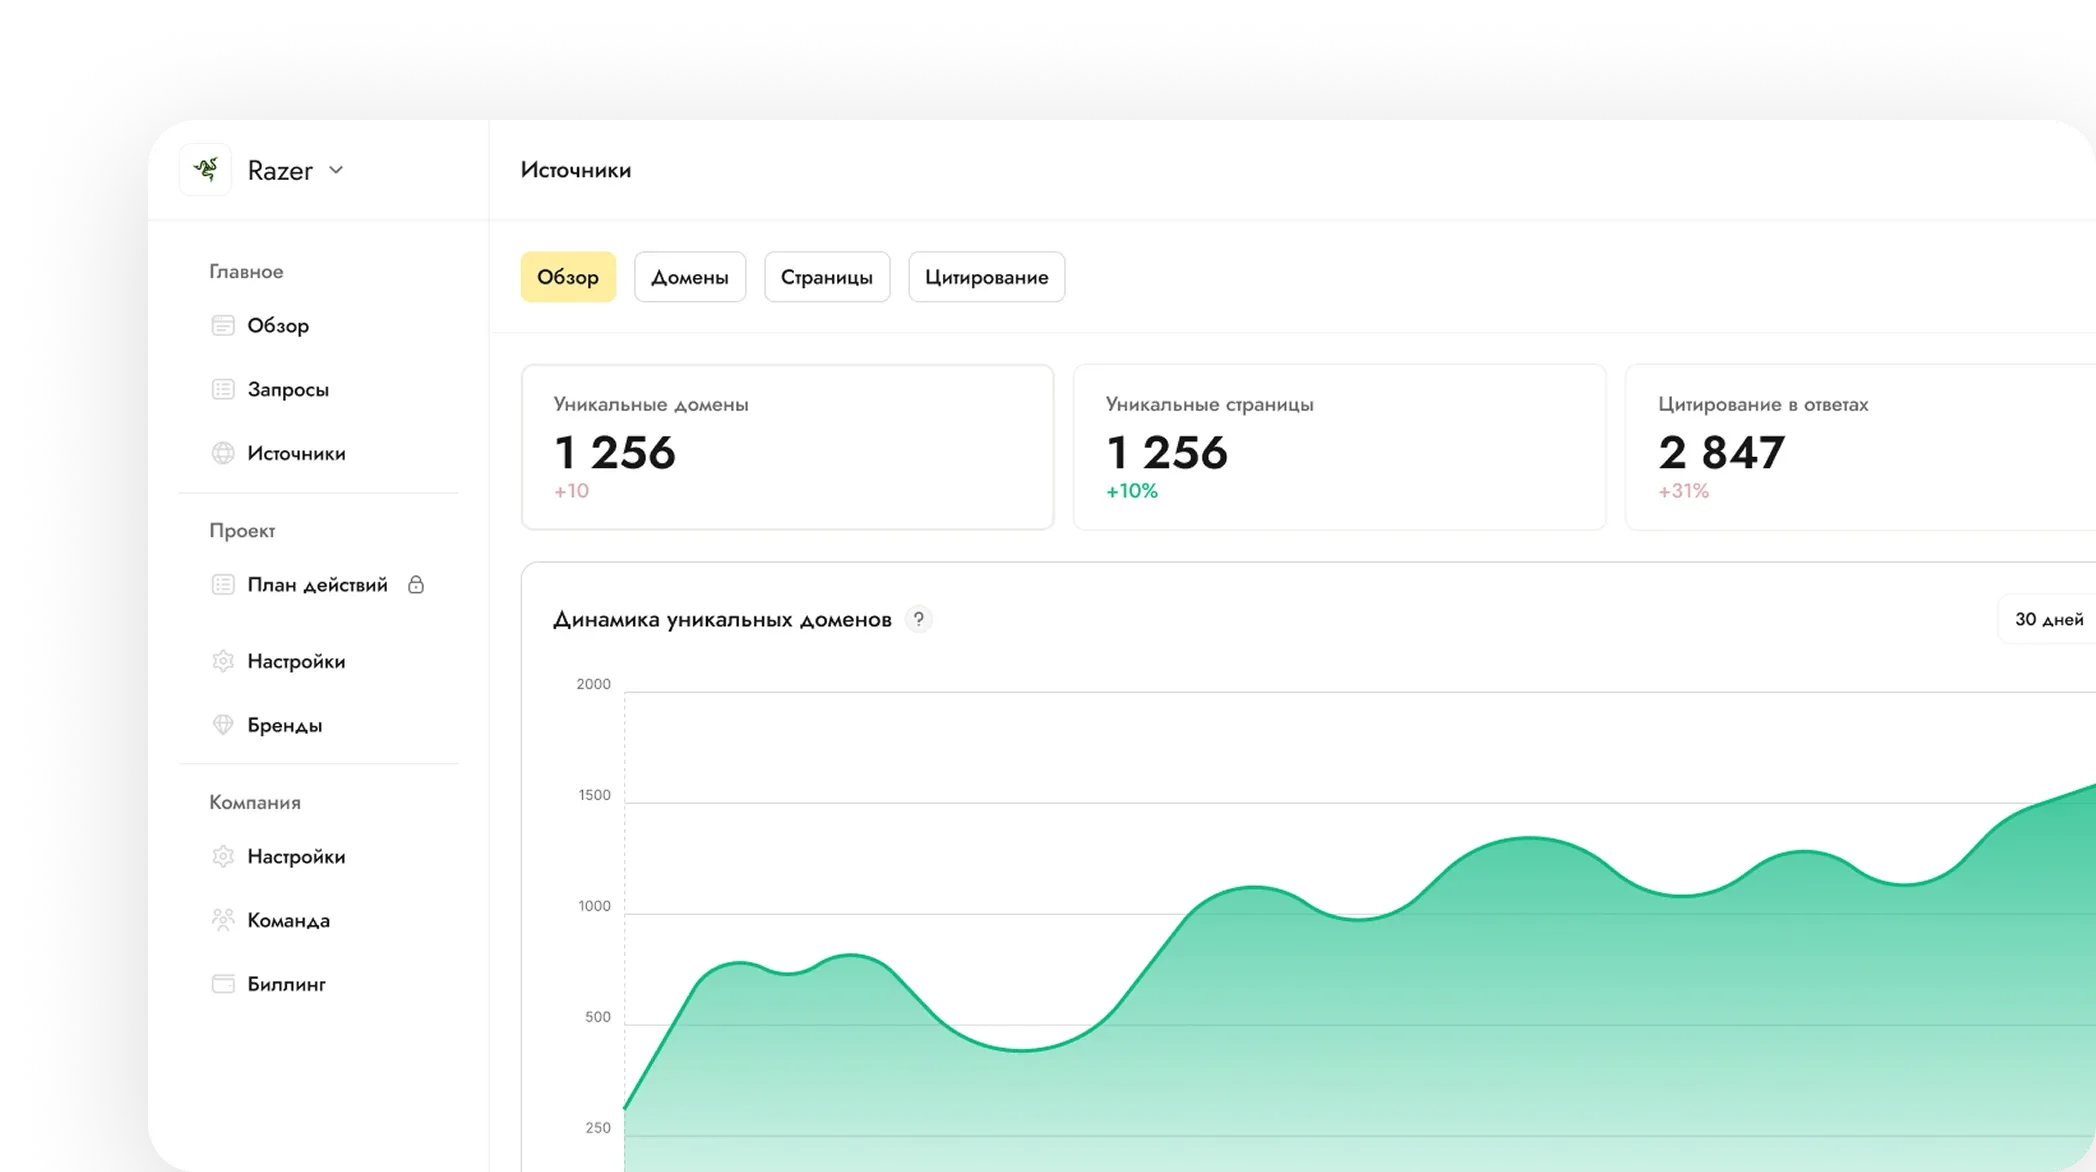Click the Razer logo icon
This screenshot has width=2096, height=1172.
[x=206, y=170]
